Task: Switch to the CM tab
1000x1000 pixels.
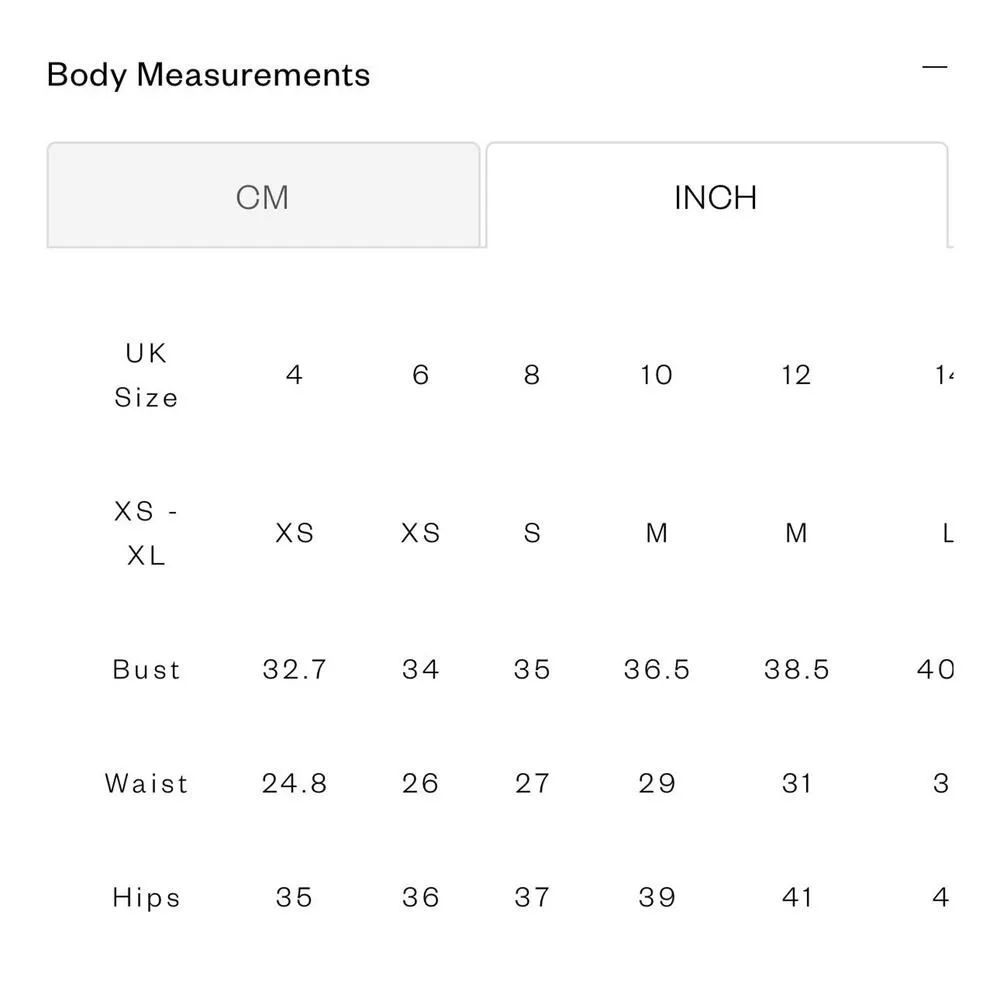Action: tap(263, 197)
